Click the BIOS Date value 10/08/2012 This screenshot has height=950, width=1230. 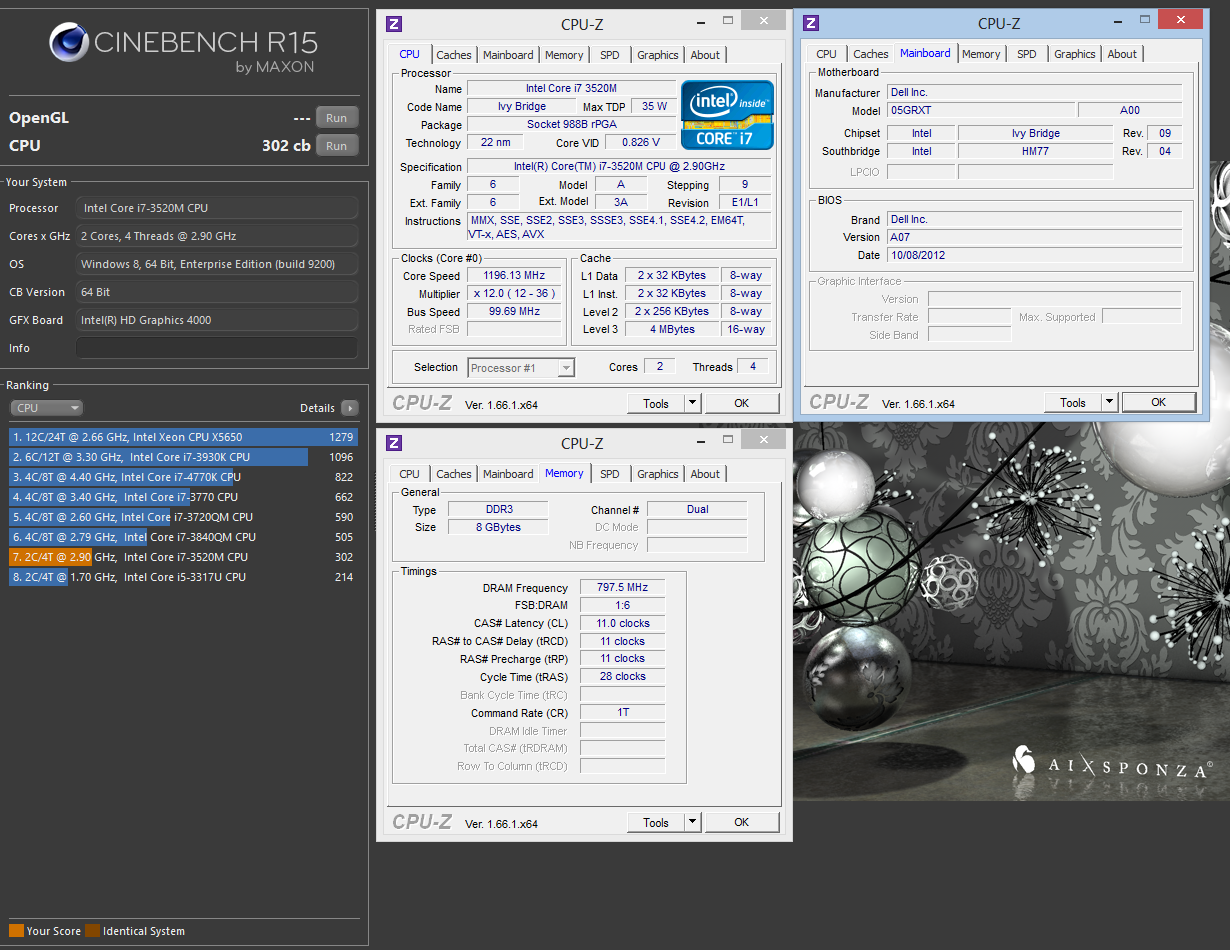(1034, 255)
